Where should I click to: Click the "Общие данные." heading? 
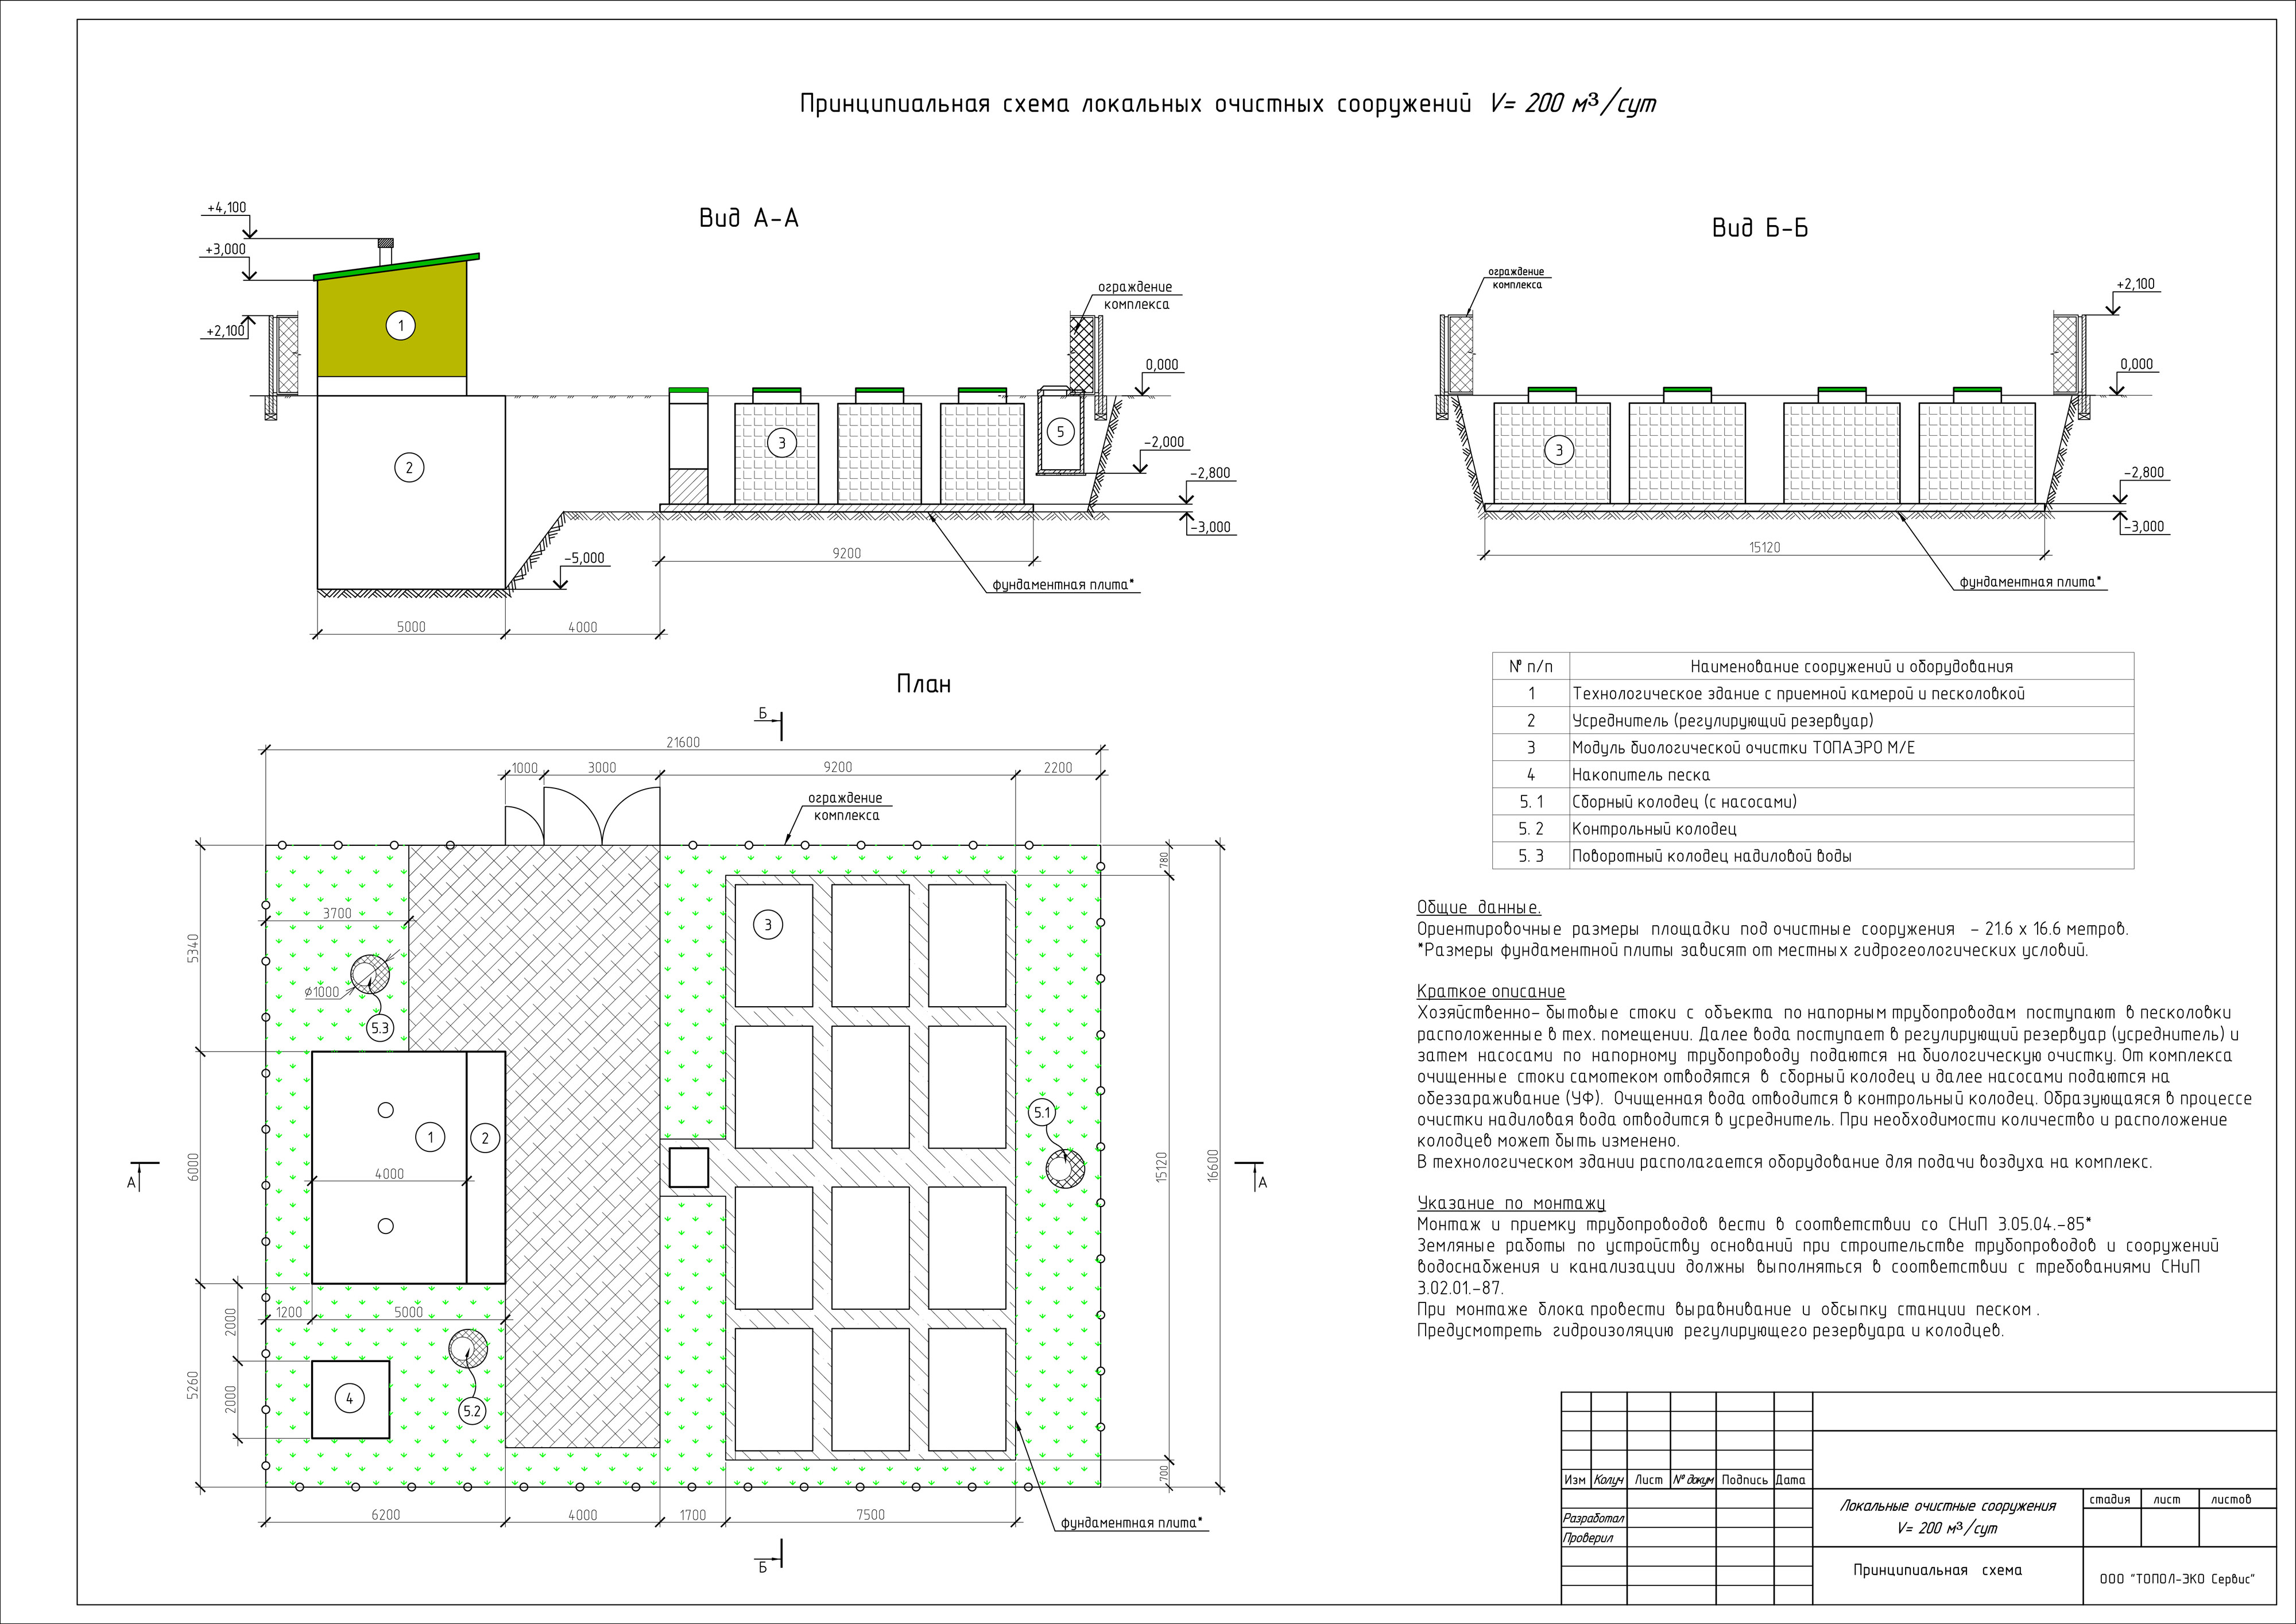click(1479, 908)
